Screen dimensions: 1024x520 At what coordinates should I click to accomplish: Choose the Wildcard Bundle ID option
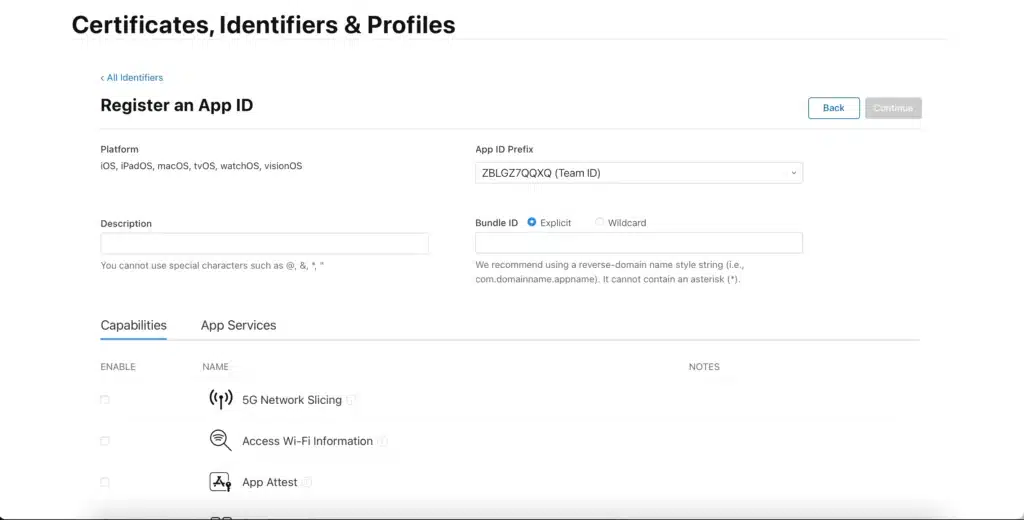click(x=600, y=222)
